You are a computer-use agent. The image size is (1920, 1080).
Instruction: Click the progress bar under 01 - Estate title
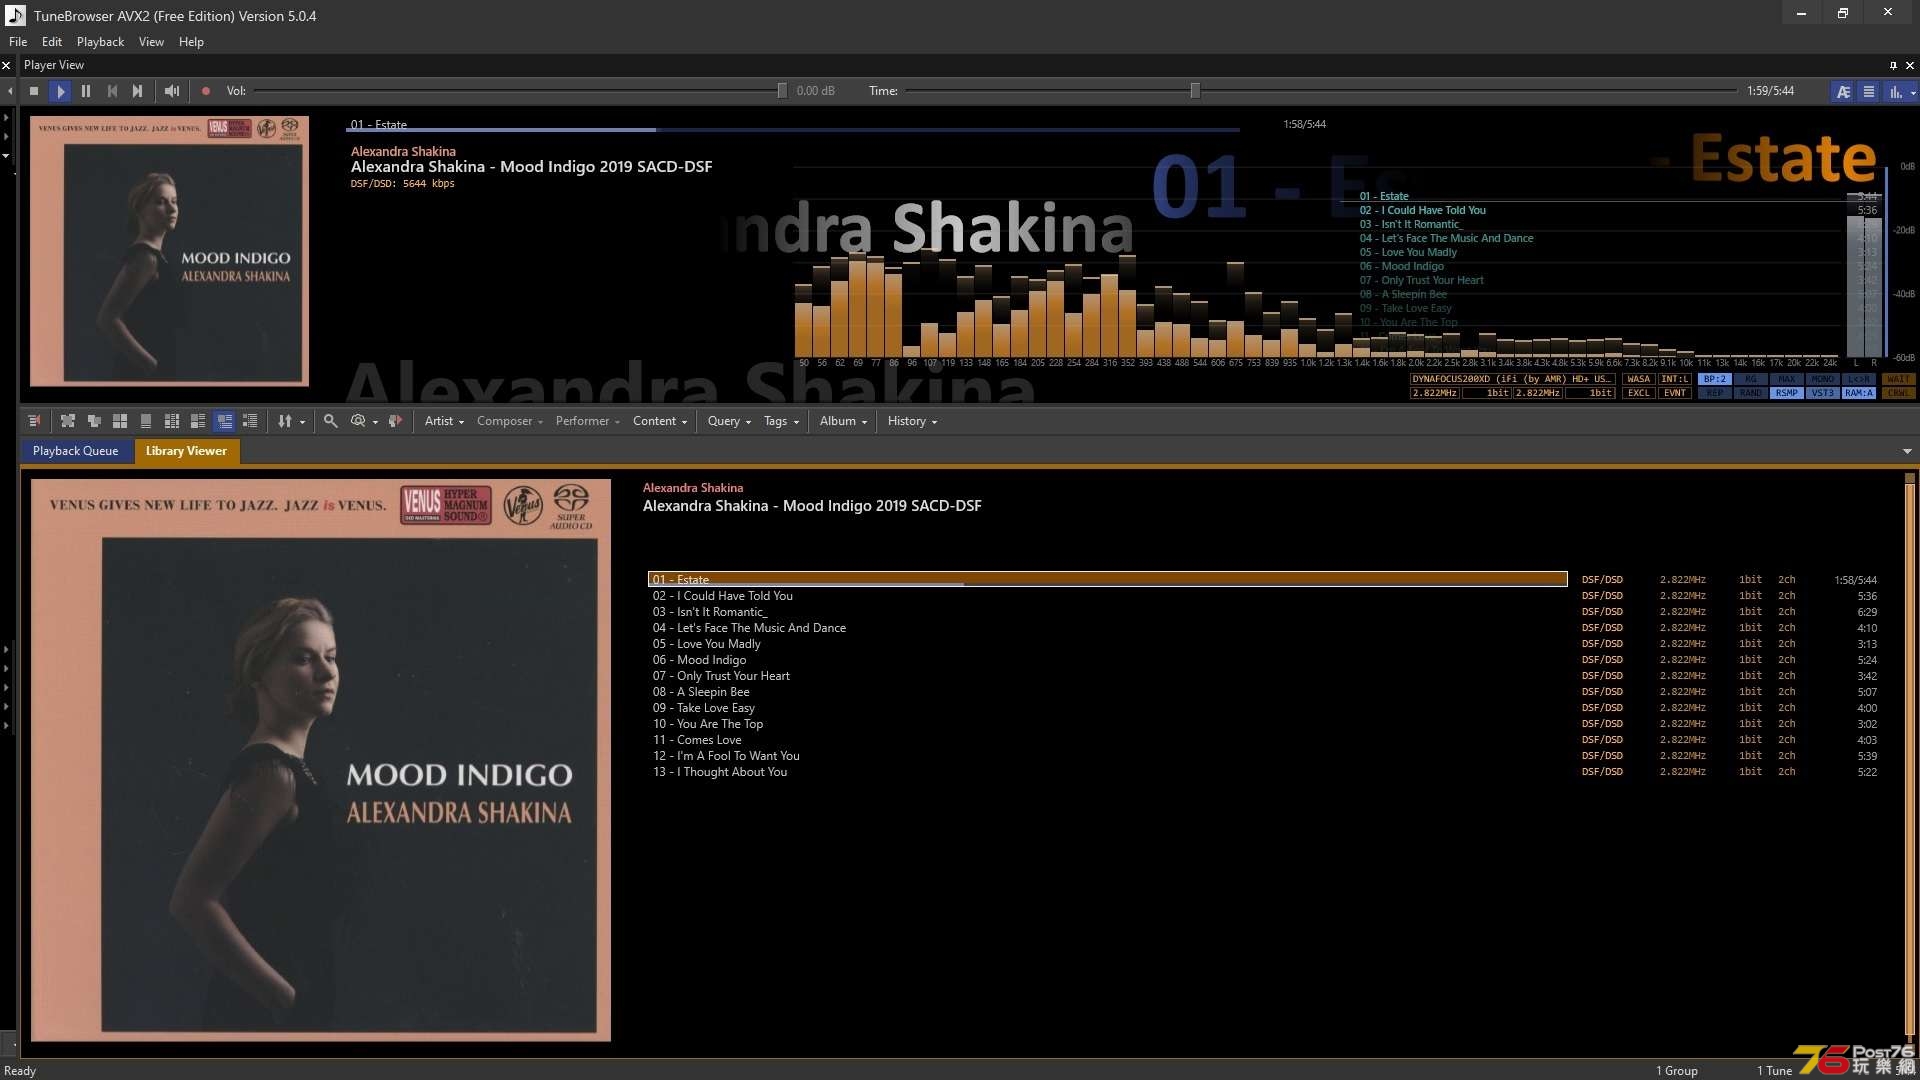793,130
